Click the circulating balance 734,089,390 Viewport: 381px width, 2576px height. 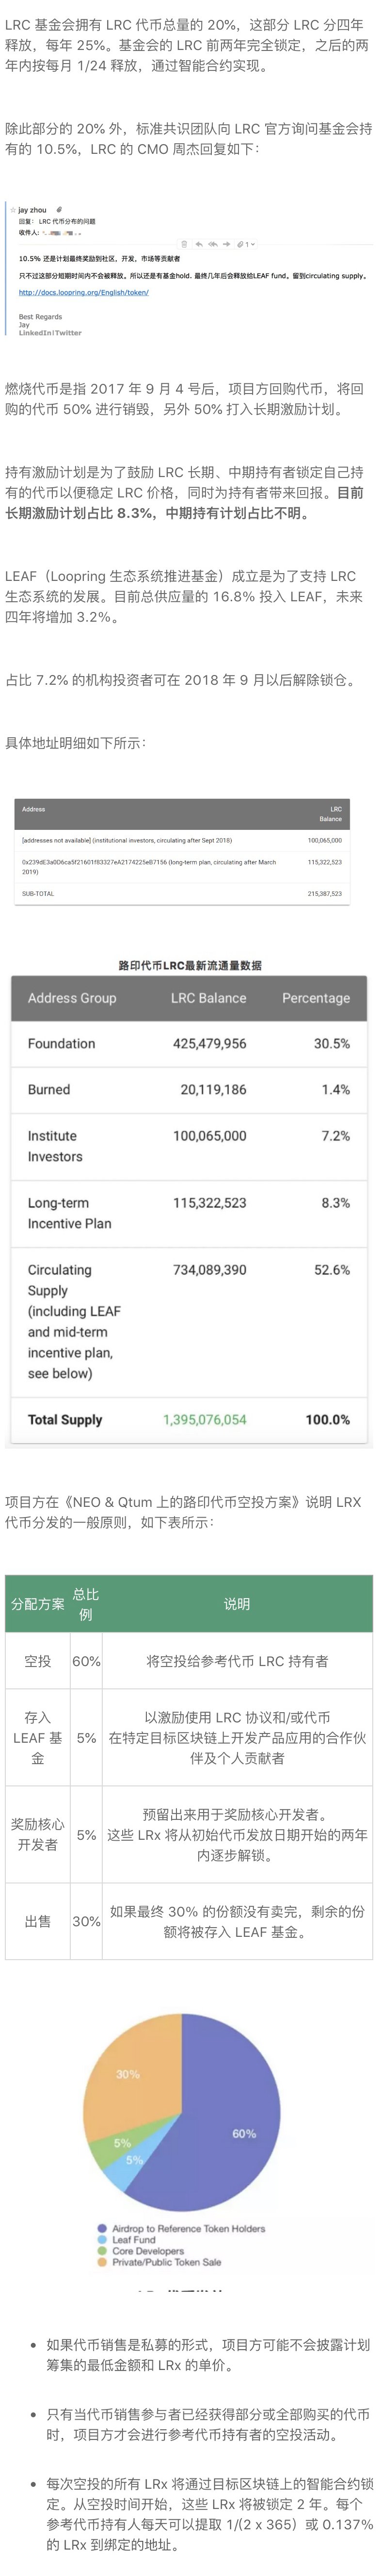pyautogui.click(x=209, y=1270)
